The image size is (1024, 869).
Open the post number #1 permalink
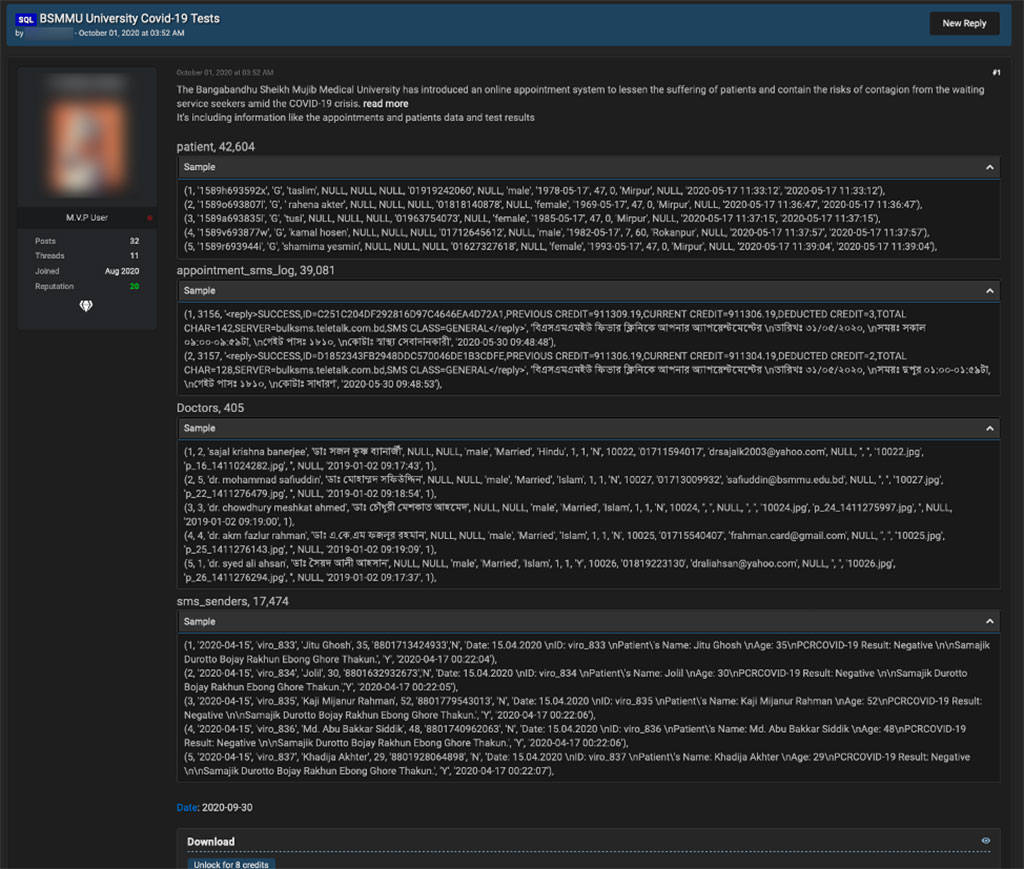point(996,72)
